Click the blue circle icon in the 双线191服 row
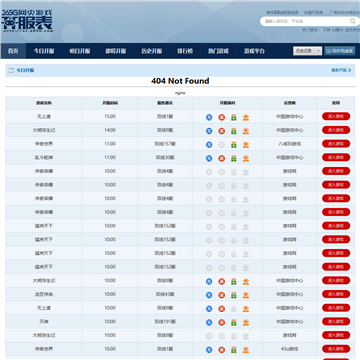Screen dimensions: 360x360 pyautogui.click(x=209, y=322)
